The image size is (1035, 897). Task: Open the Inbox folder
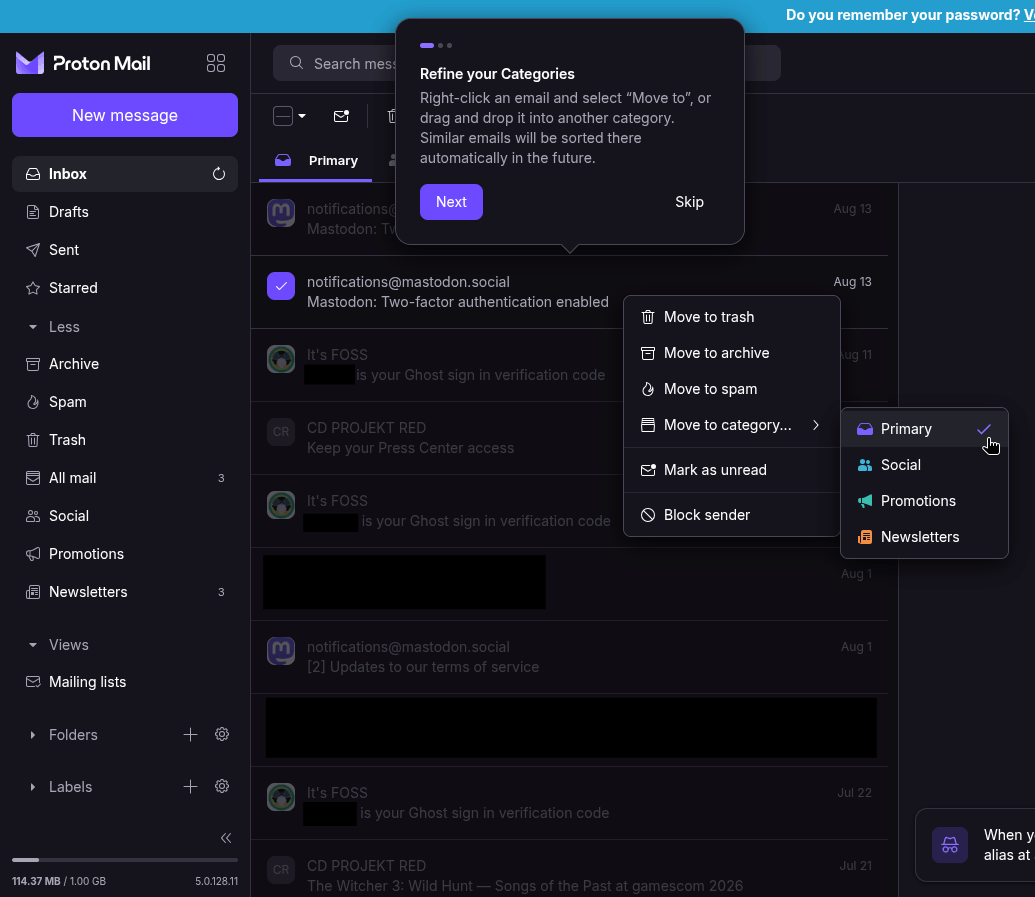(125, 174)
